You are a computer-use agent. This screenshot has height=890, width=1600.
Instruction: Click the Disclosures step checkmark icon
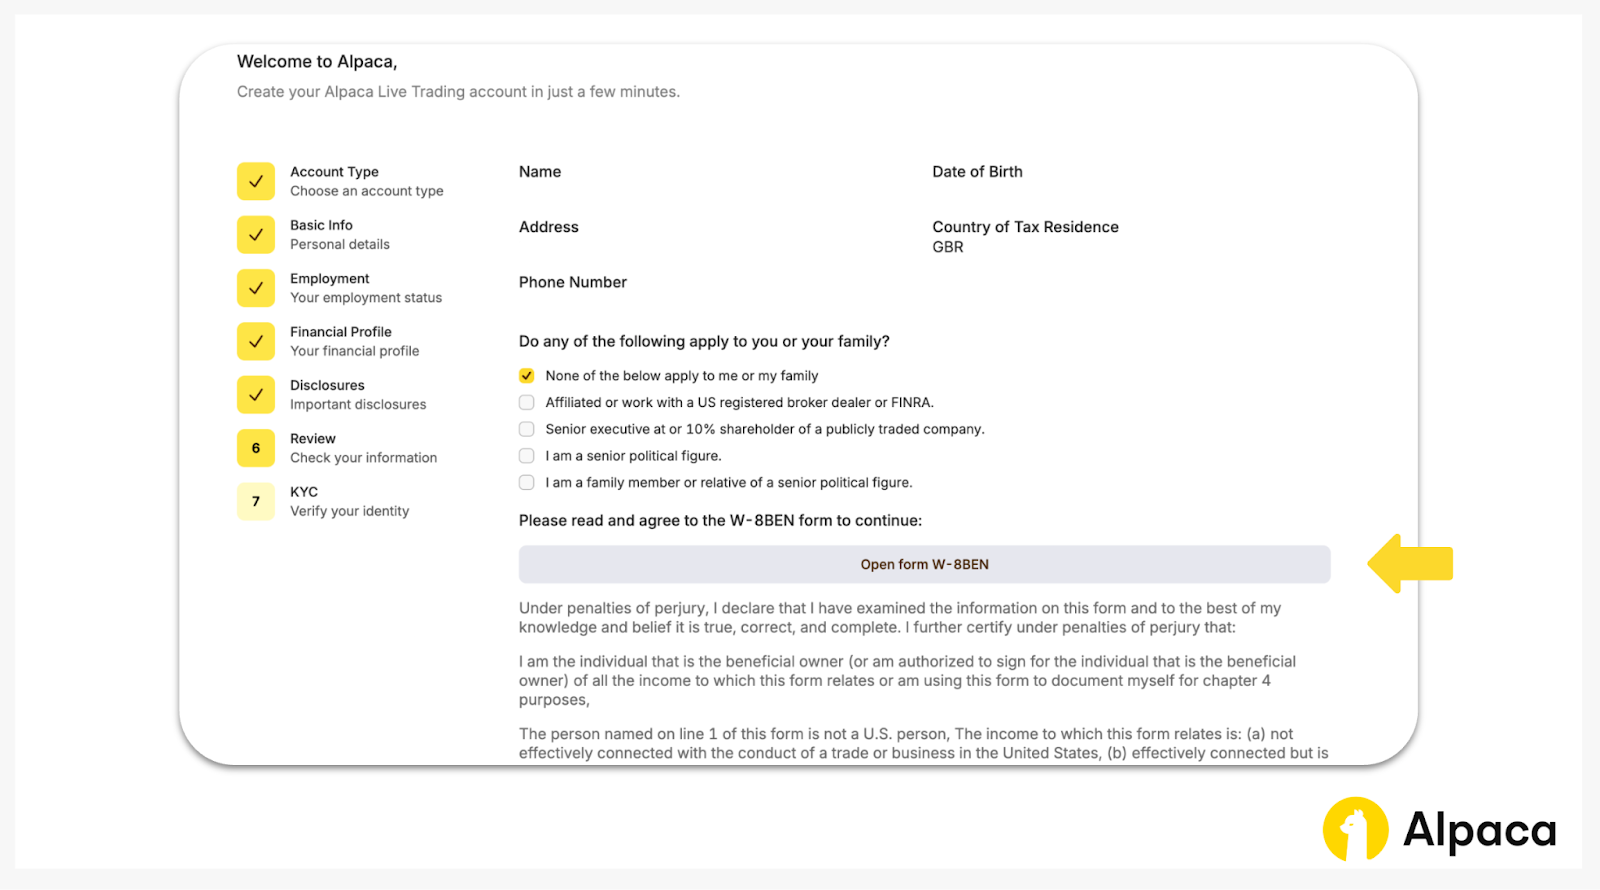[x=256, y=395]
